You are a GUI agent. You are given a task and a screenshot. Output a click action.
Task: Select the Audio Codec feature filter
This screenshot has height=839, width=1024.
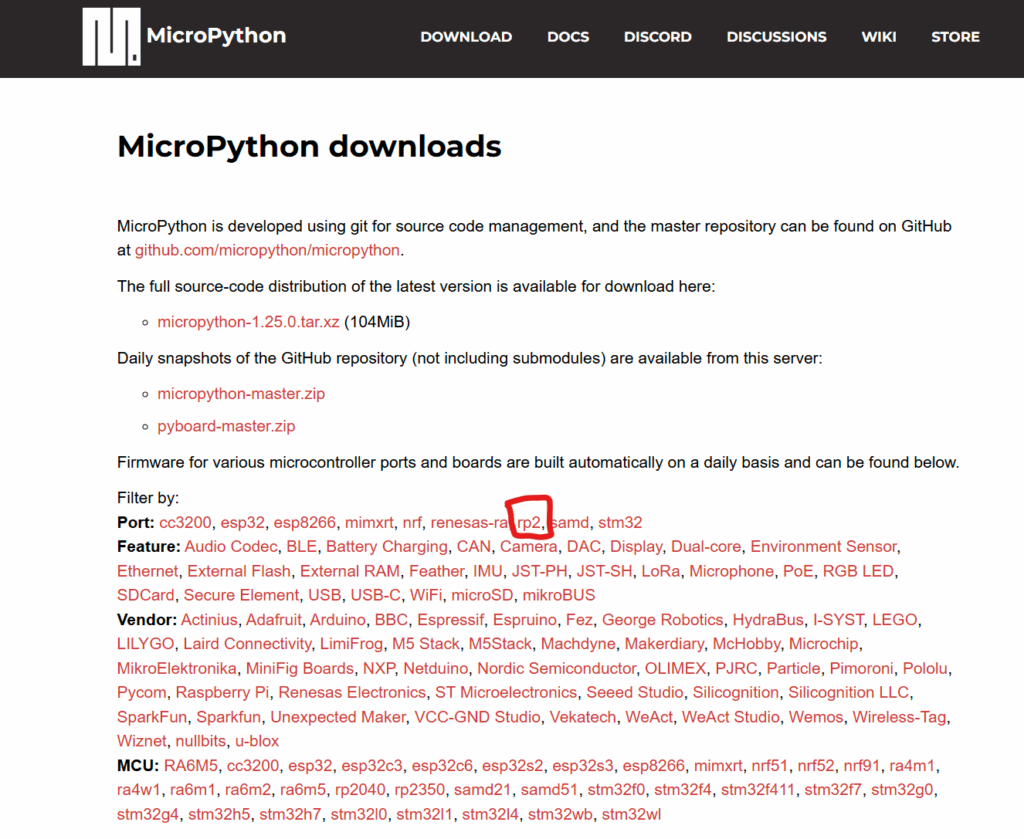(231, 546)
